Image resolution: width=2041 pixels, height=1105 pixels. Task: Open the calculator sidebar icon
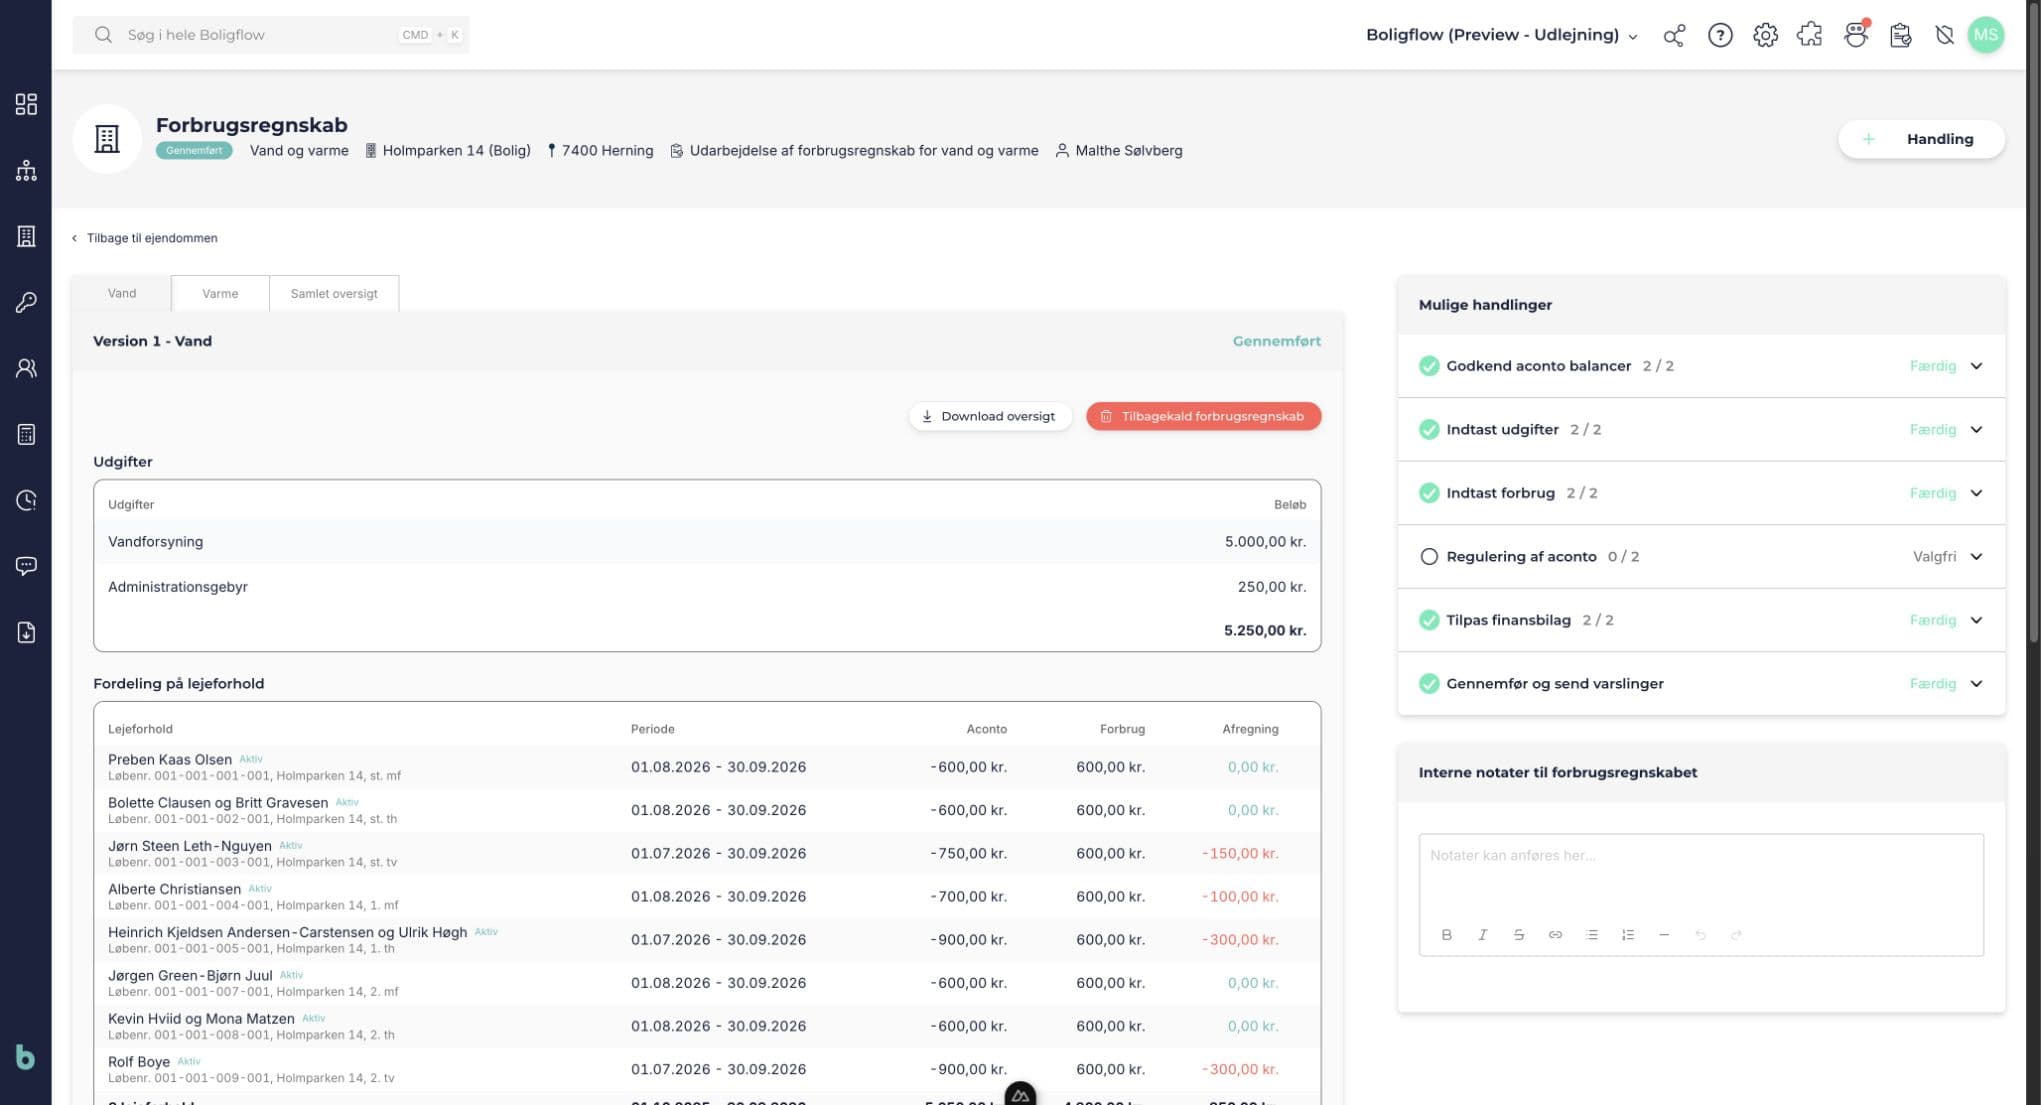pos(26,434)
